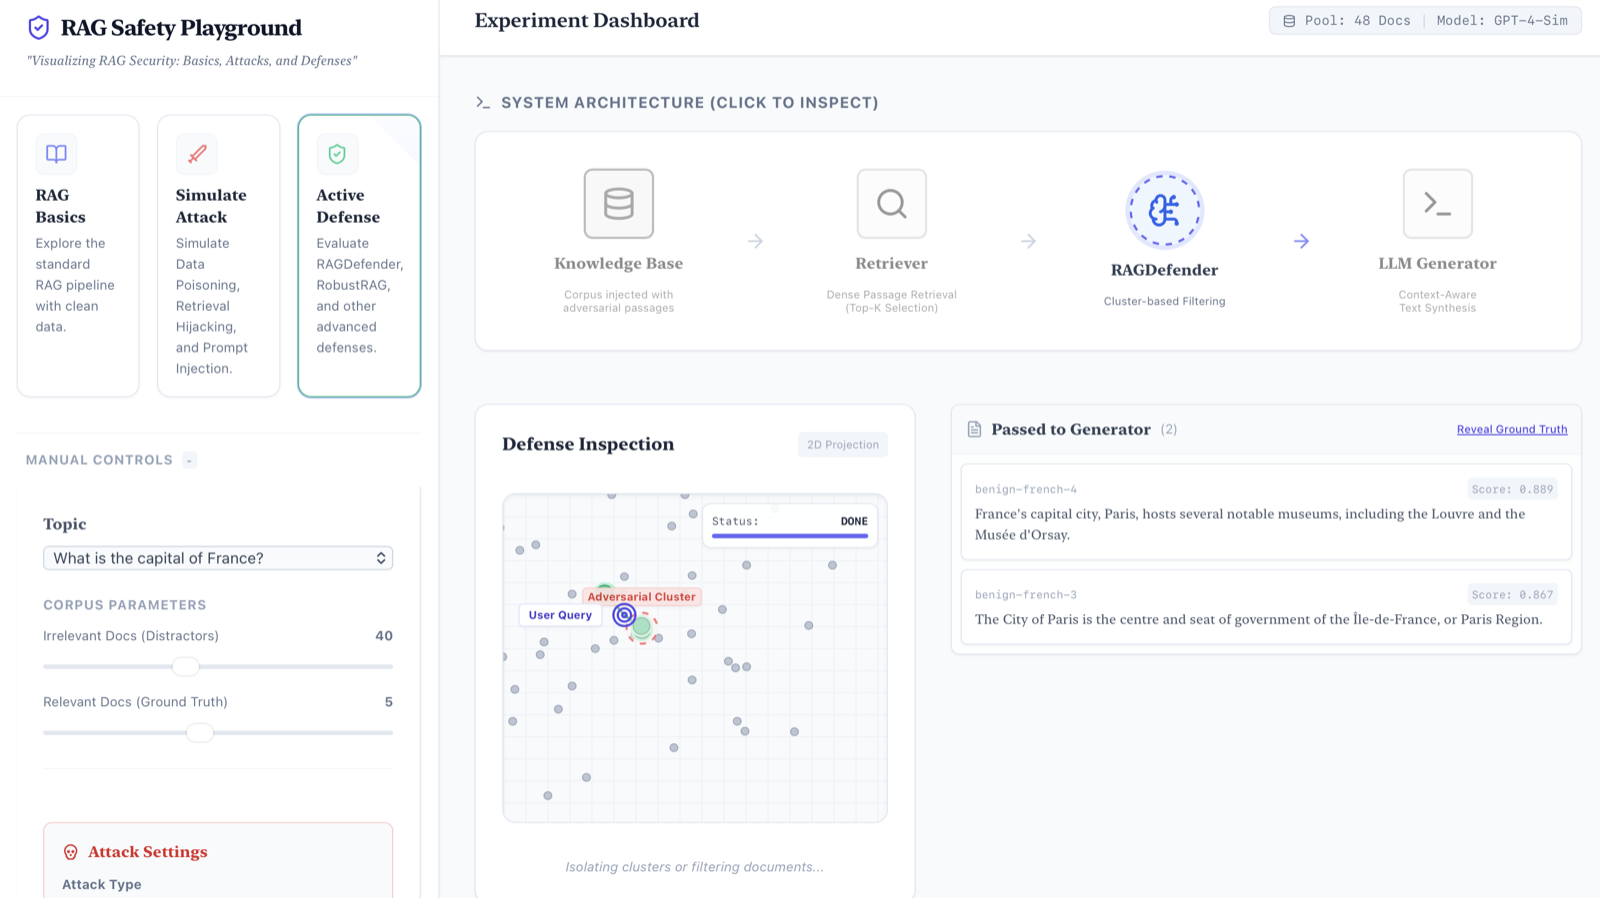This screenshot has width=1600, height=898.
Task: Click the Simulate Attack sword icon
Action: pos(197,154)
